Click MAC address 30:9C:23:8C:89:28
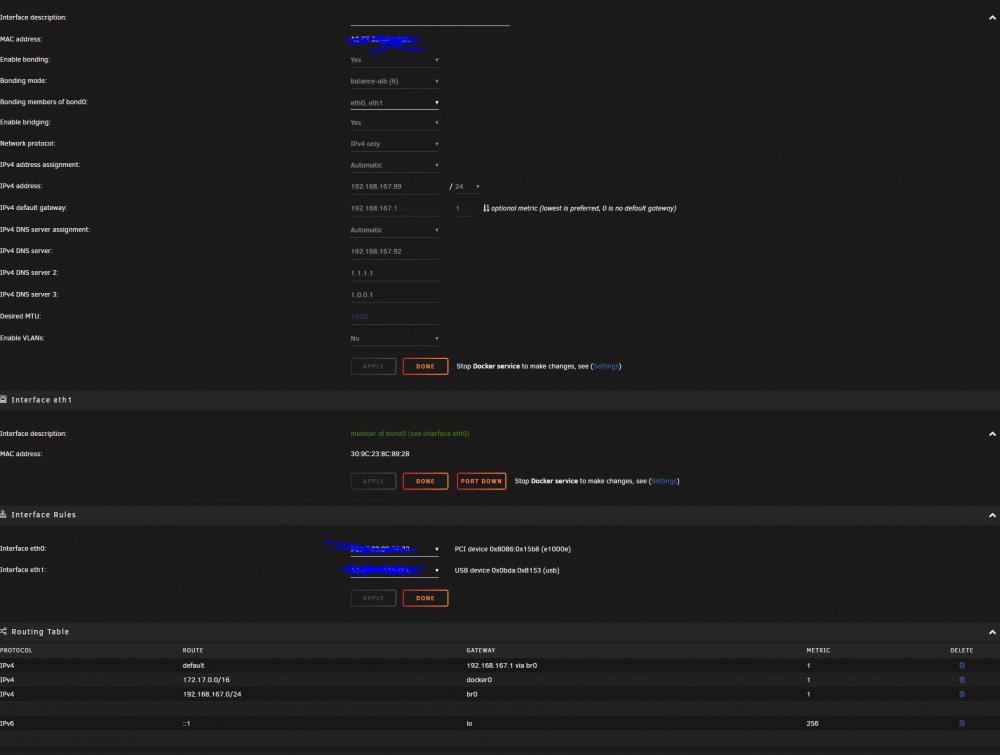Viewport: 1000px width, 755px height. point(379,454)
